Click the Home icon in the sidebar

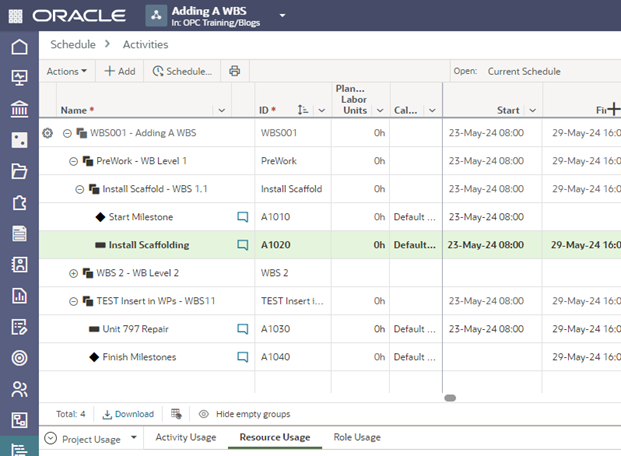(18, 47)
